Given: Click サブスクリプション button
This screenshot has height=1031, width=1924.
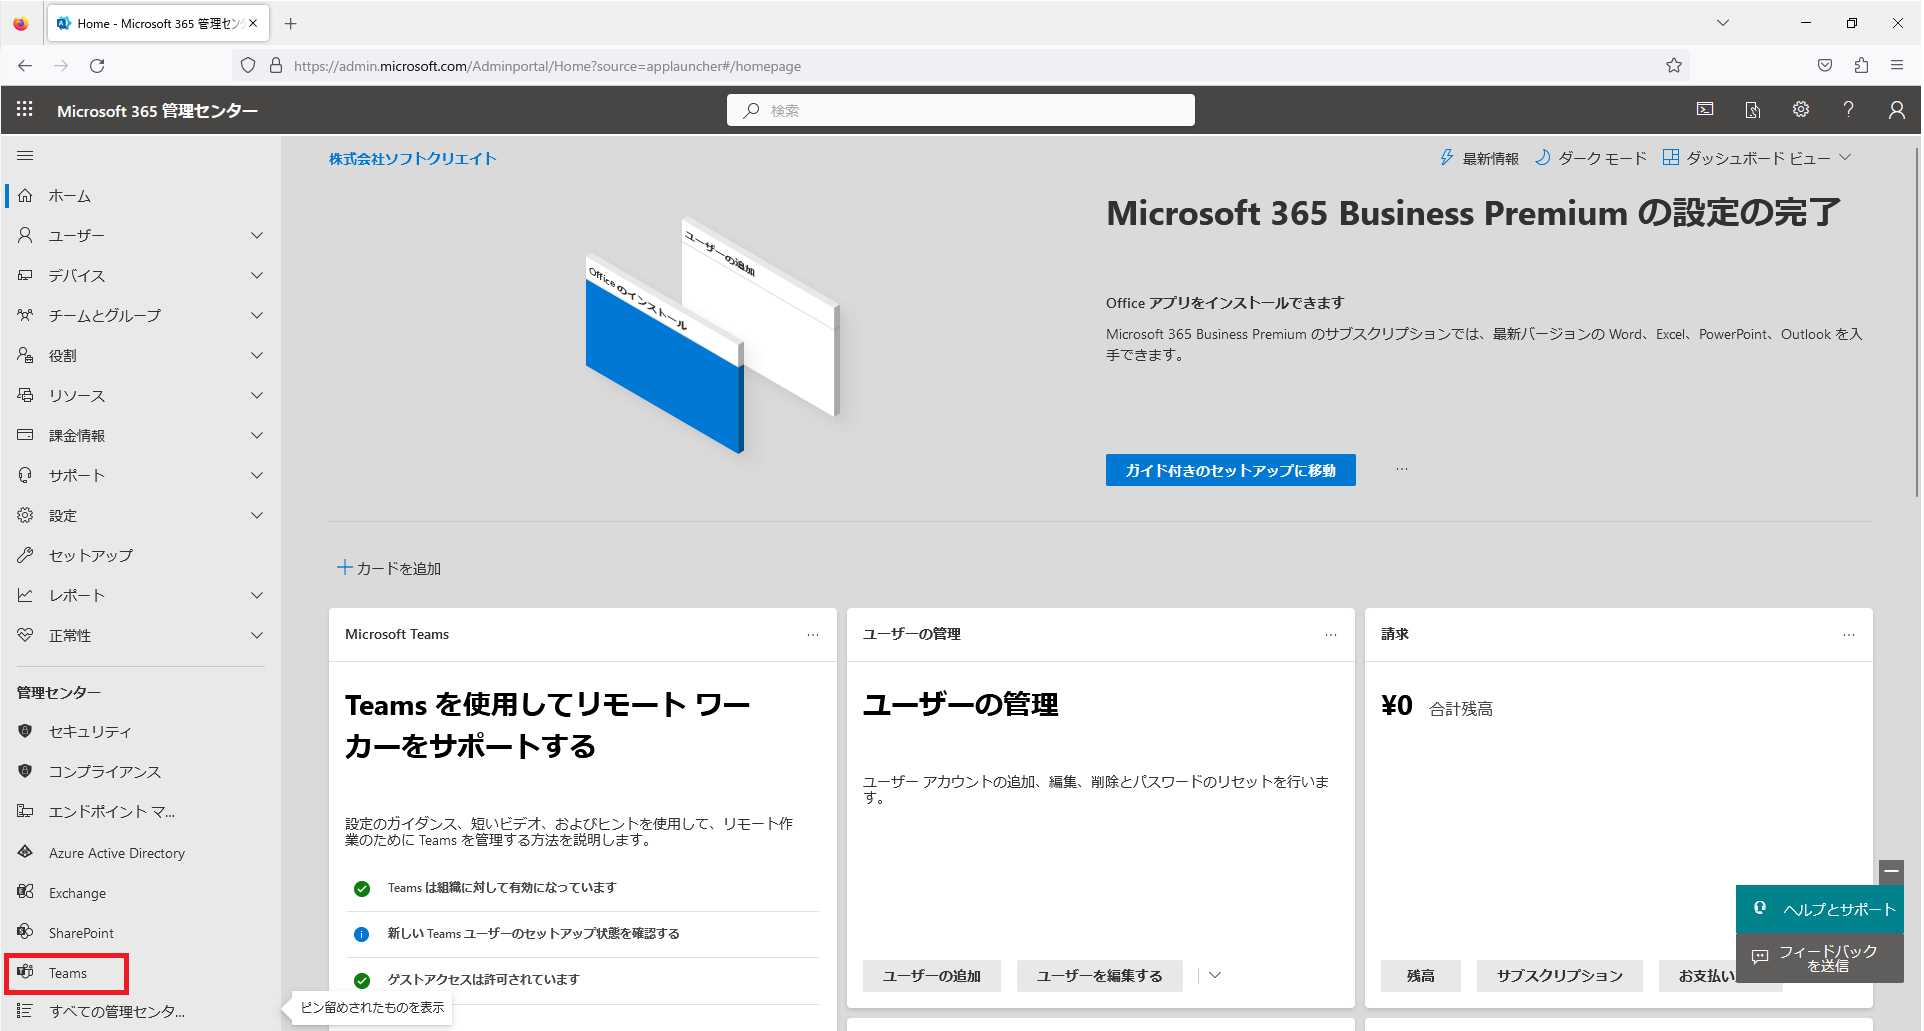Looking at the screenshot, I should (1560, 976).
